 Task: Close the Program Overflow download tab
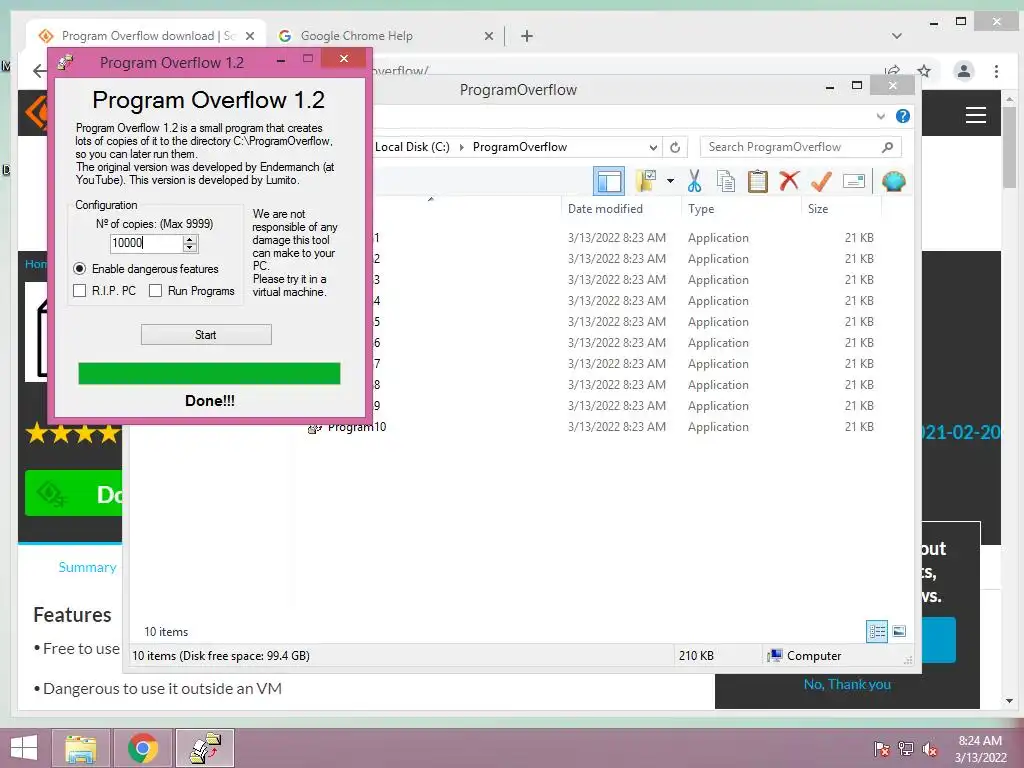pyautogui.click(x=249, y=36)
